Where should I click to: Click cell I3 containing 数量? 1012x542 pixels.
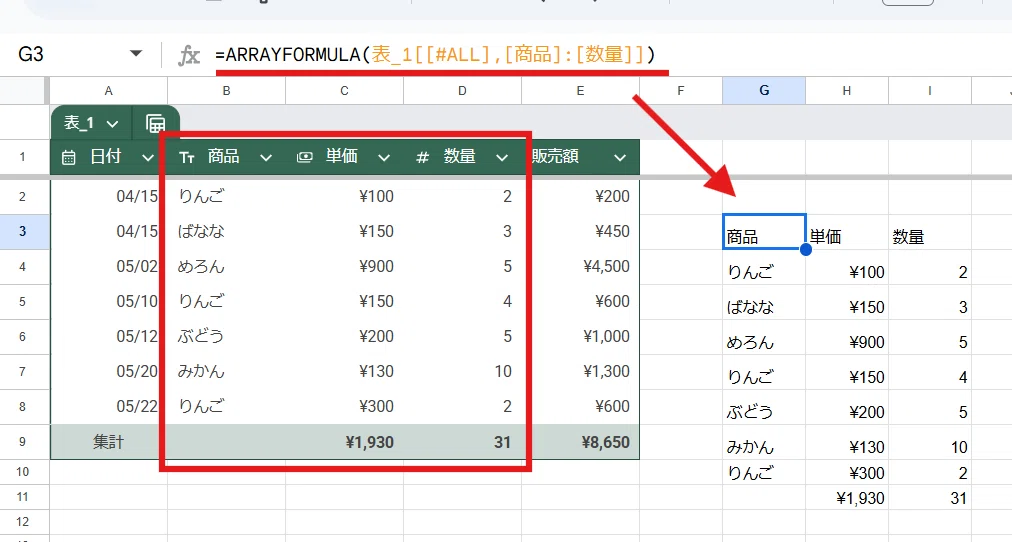[x=929, y=232]
